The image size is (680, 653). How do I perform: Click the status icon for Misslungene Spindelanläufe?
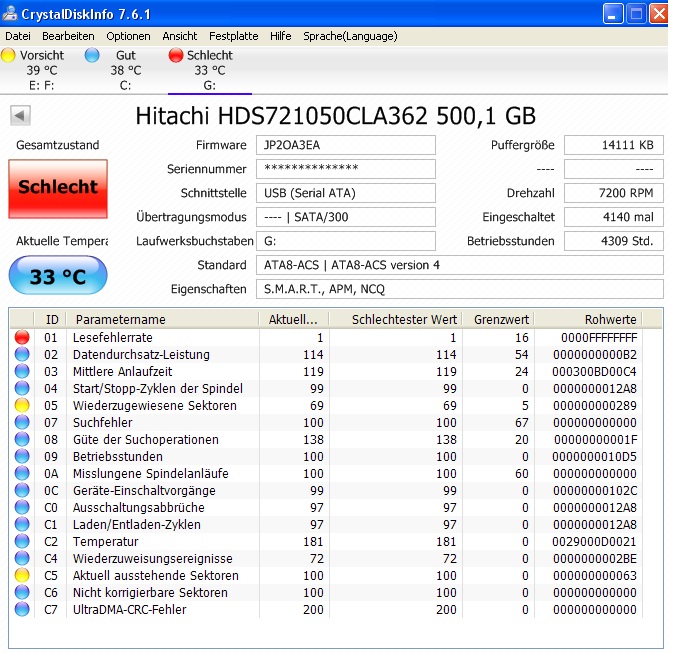(x=22, y=473)
